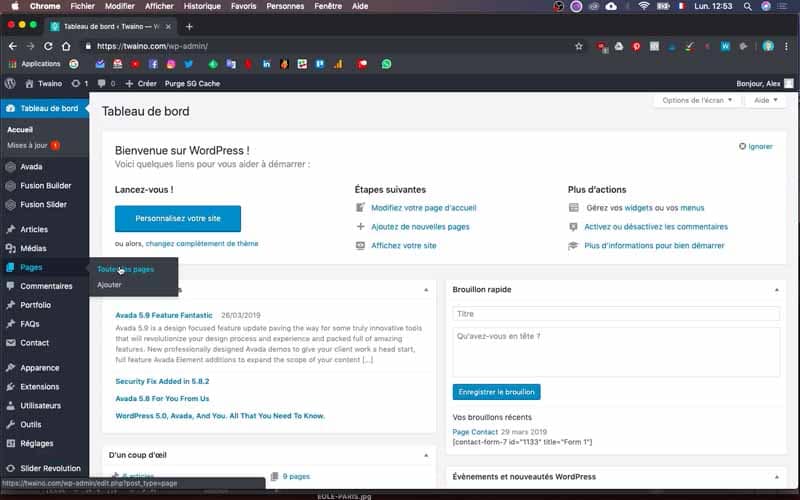Choose Toutes les pages submenu item
Image resolution: width=800 pixels, height=500 pixels.
pyautogui.click(x=126, y=269)
